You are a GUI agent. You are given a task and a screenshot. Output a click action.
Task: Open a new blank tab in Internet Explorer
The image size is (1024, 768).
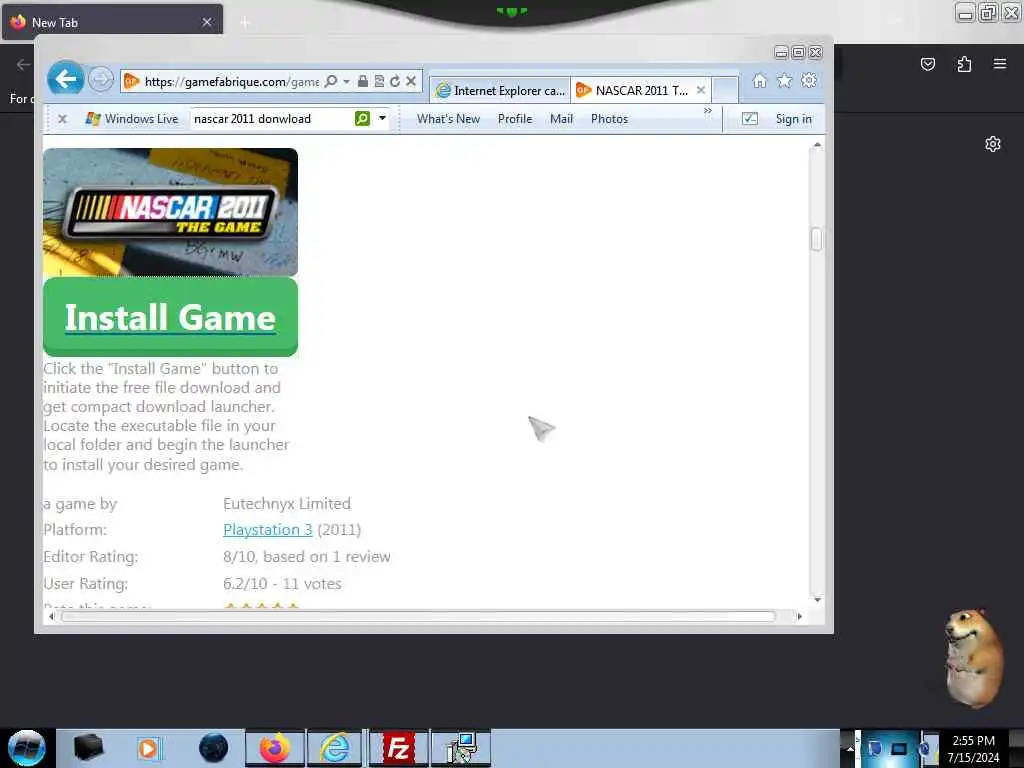click(725, 91)
